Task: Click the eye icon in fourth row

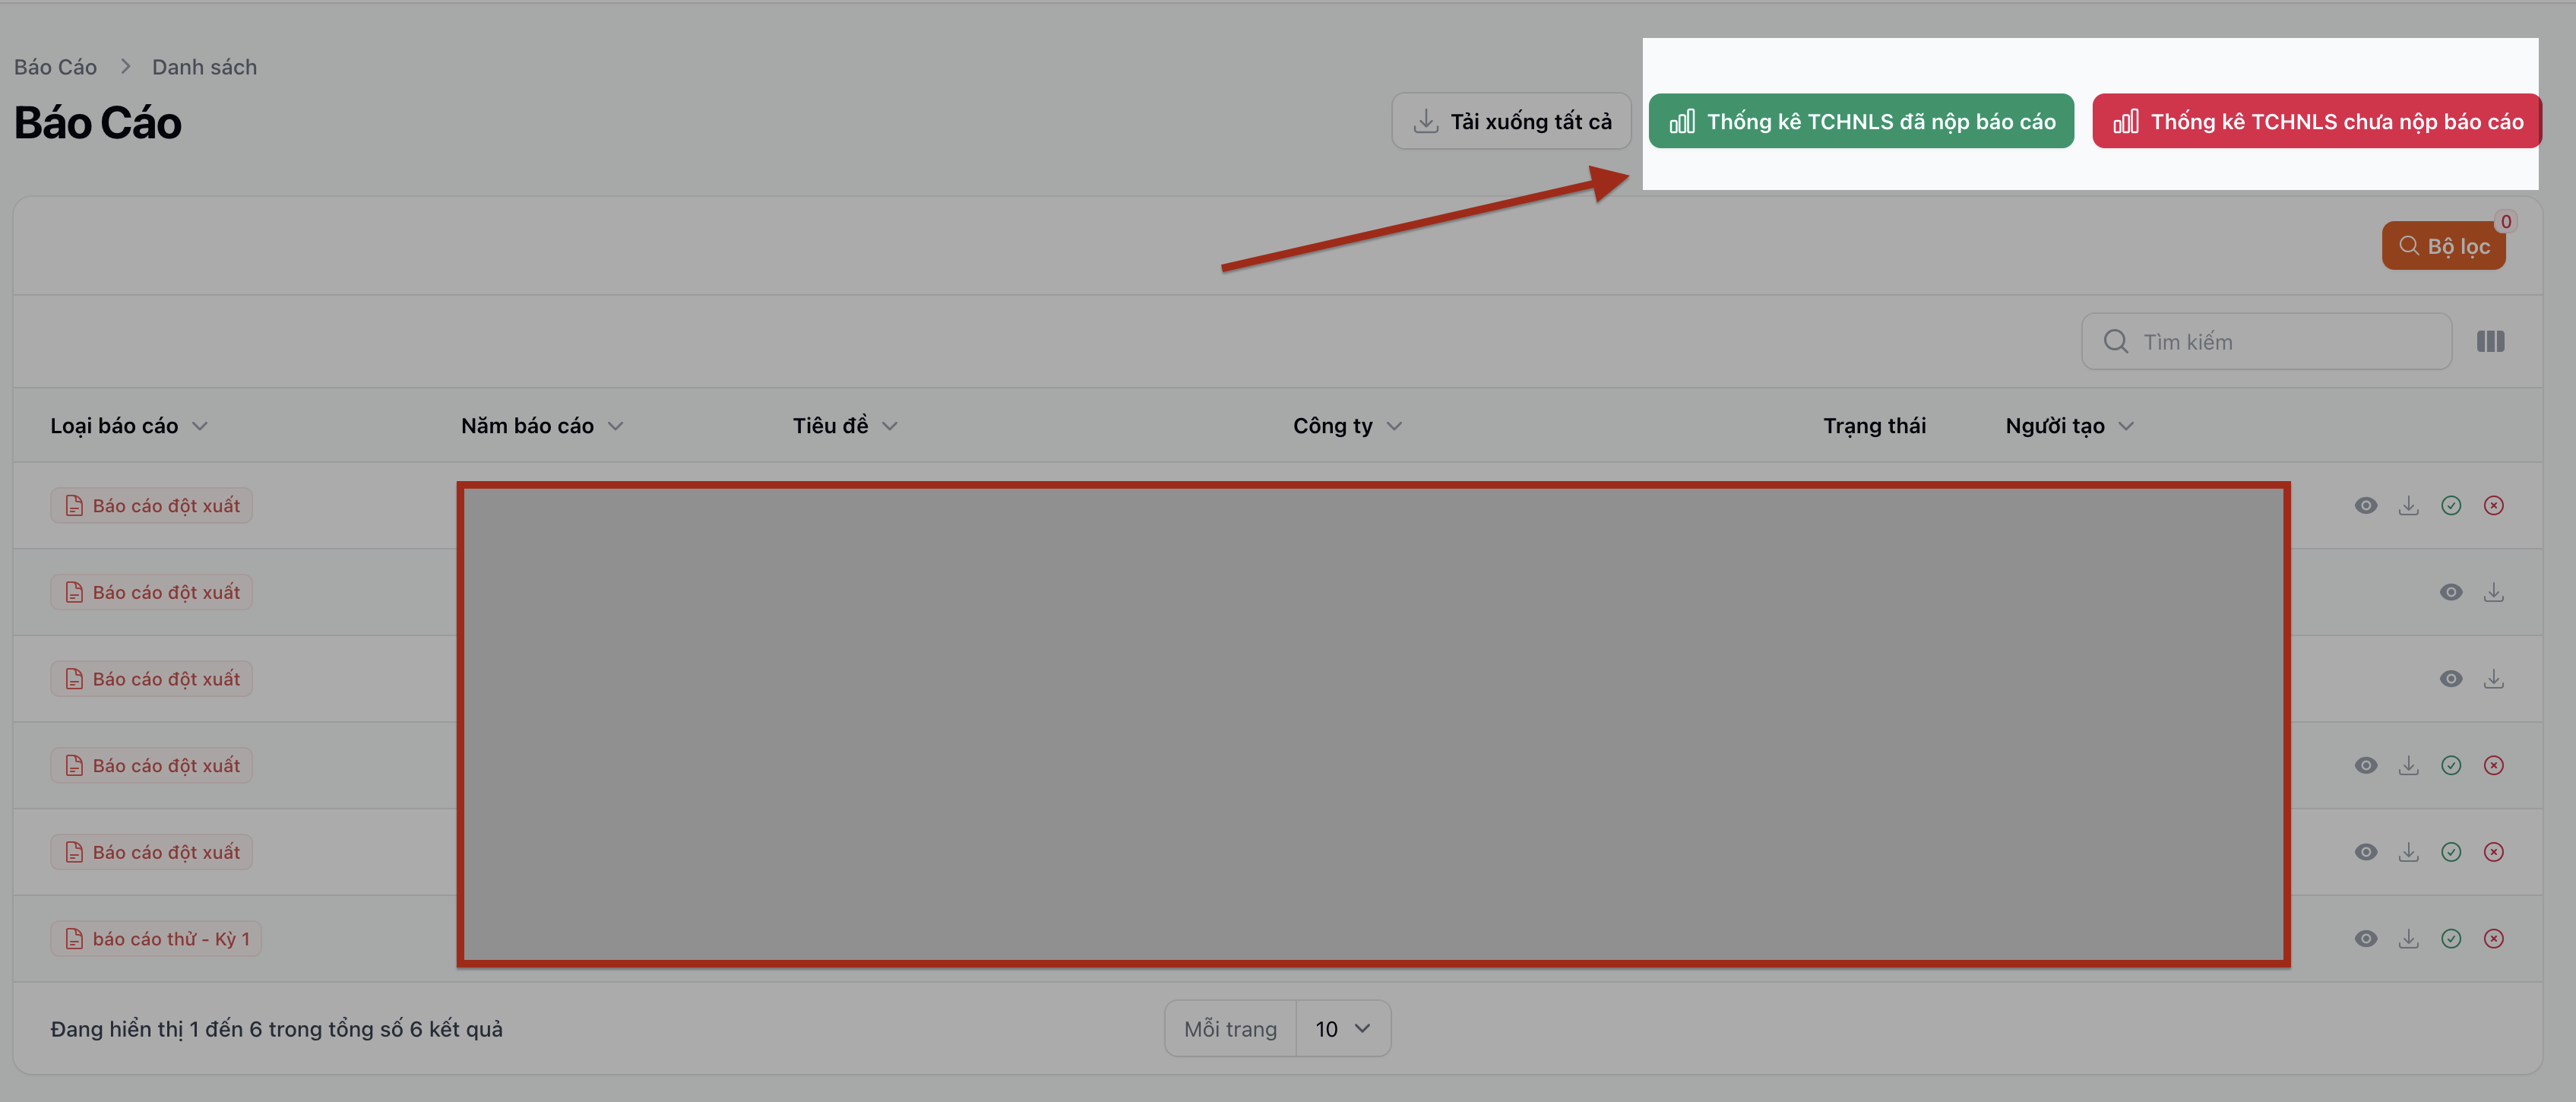Action: (x=2365, y=765)
